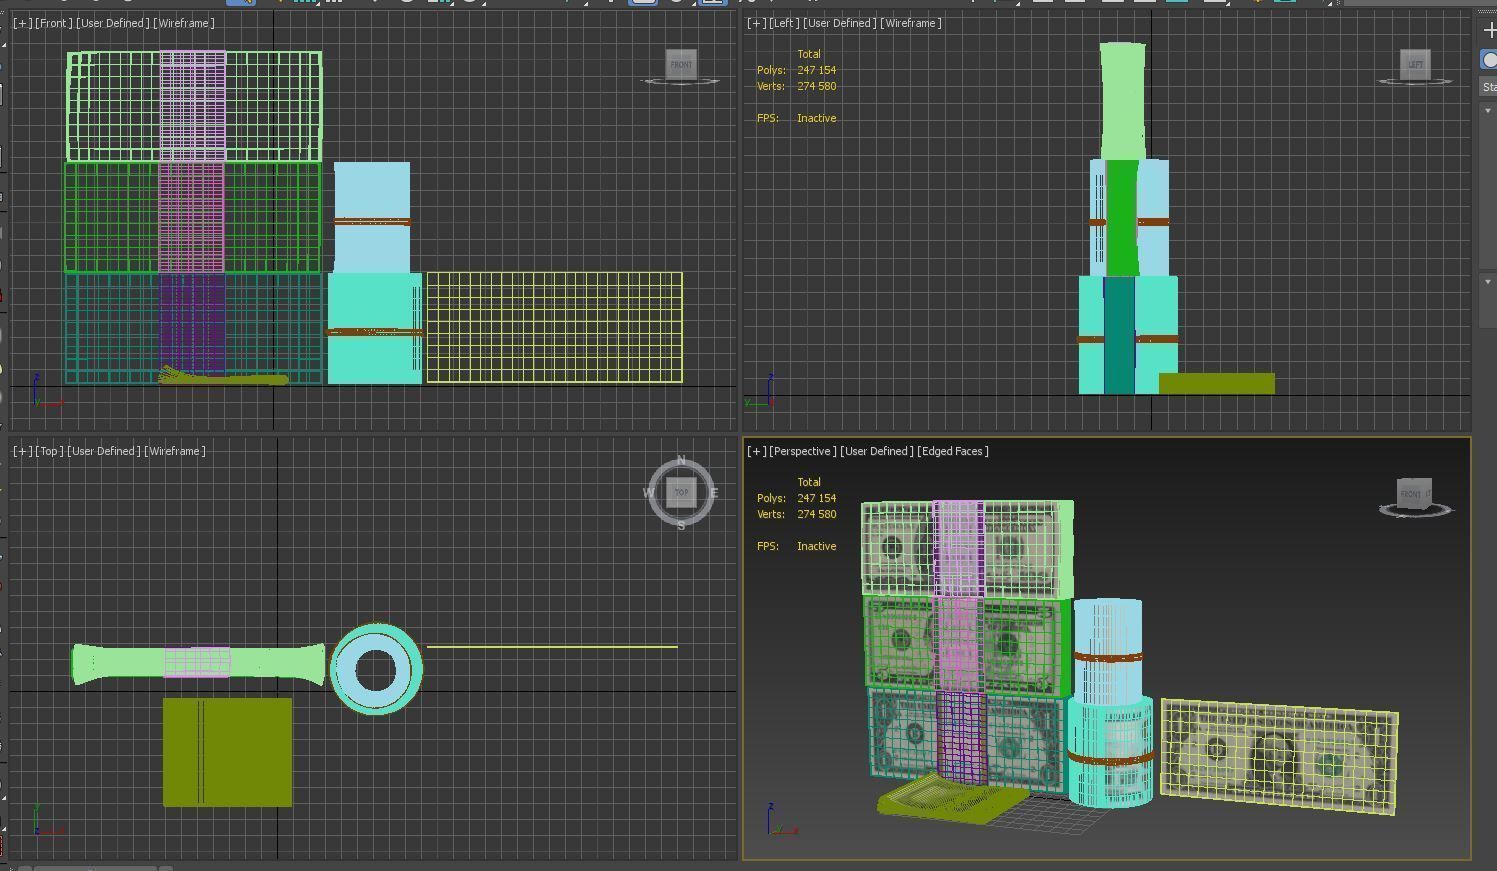Click the Verts count '274 580' in Left viewport
This screenshot has width=1497, height=871.
pos(817,86)
